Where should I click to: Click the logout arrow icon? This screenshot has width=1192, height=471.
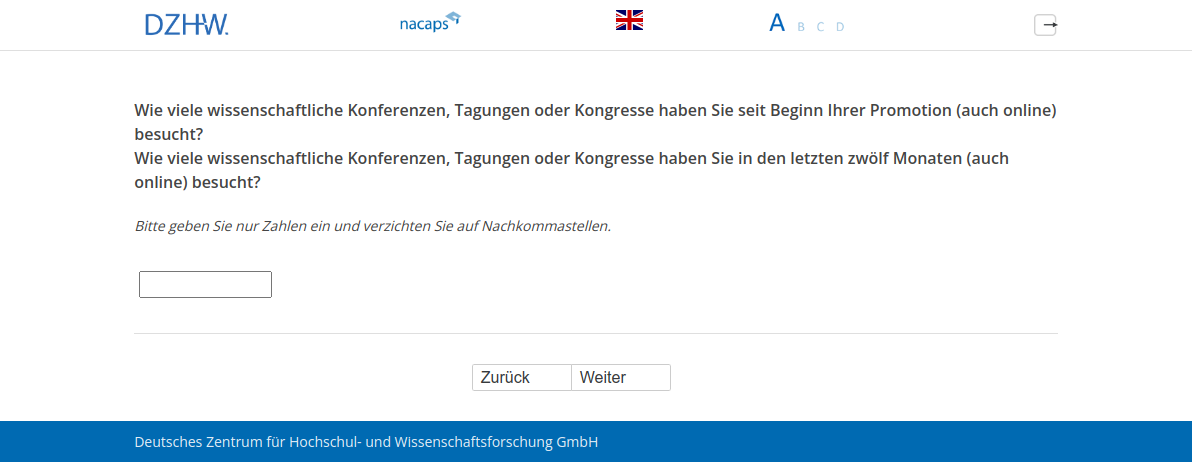pyautogui.click(x=1045, y=25)
